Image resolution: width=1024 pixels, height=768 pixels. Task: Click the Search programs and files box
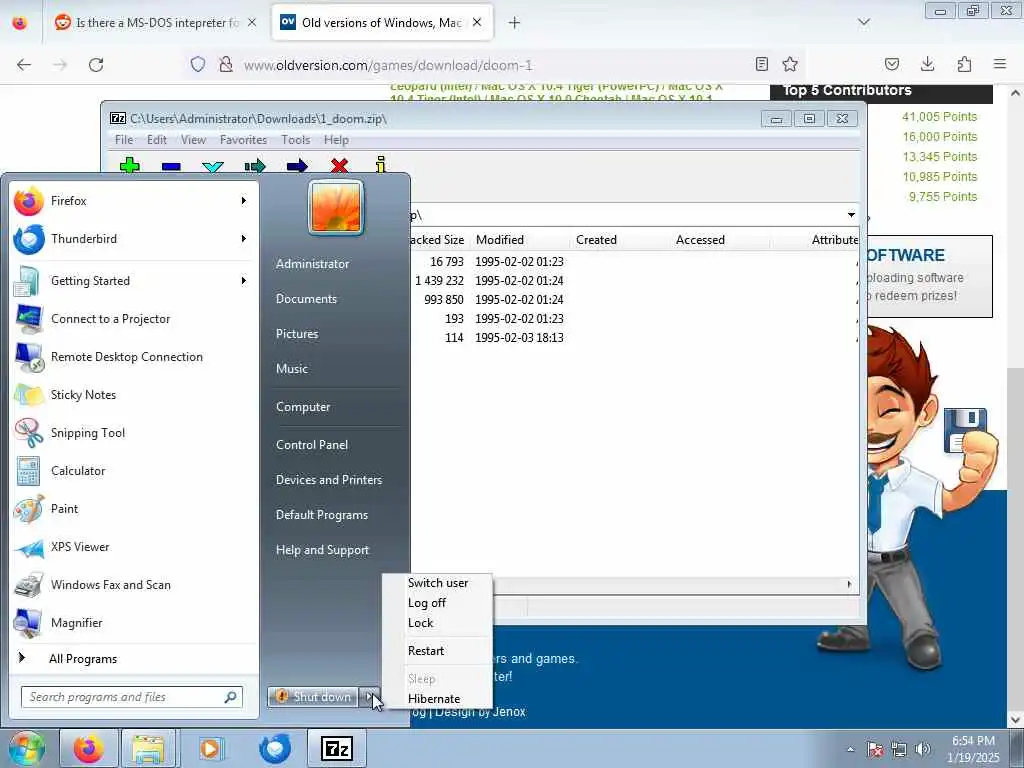(x=132, y=697)
